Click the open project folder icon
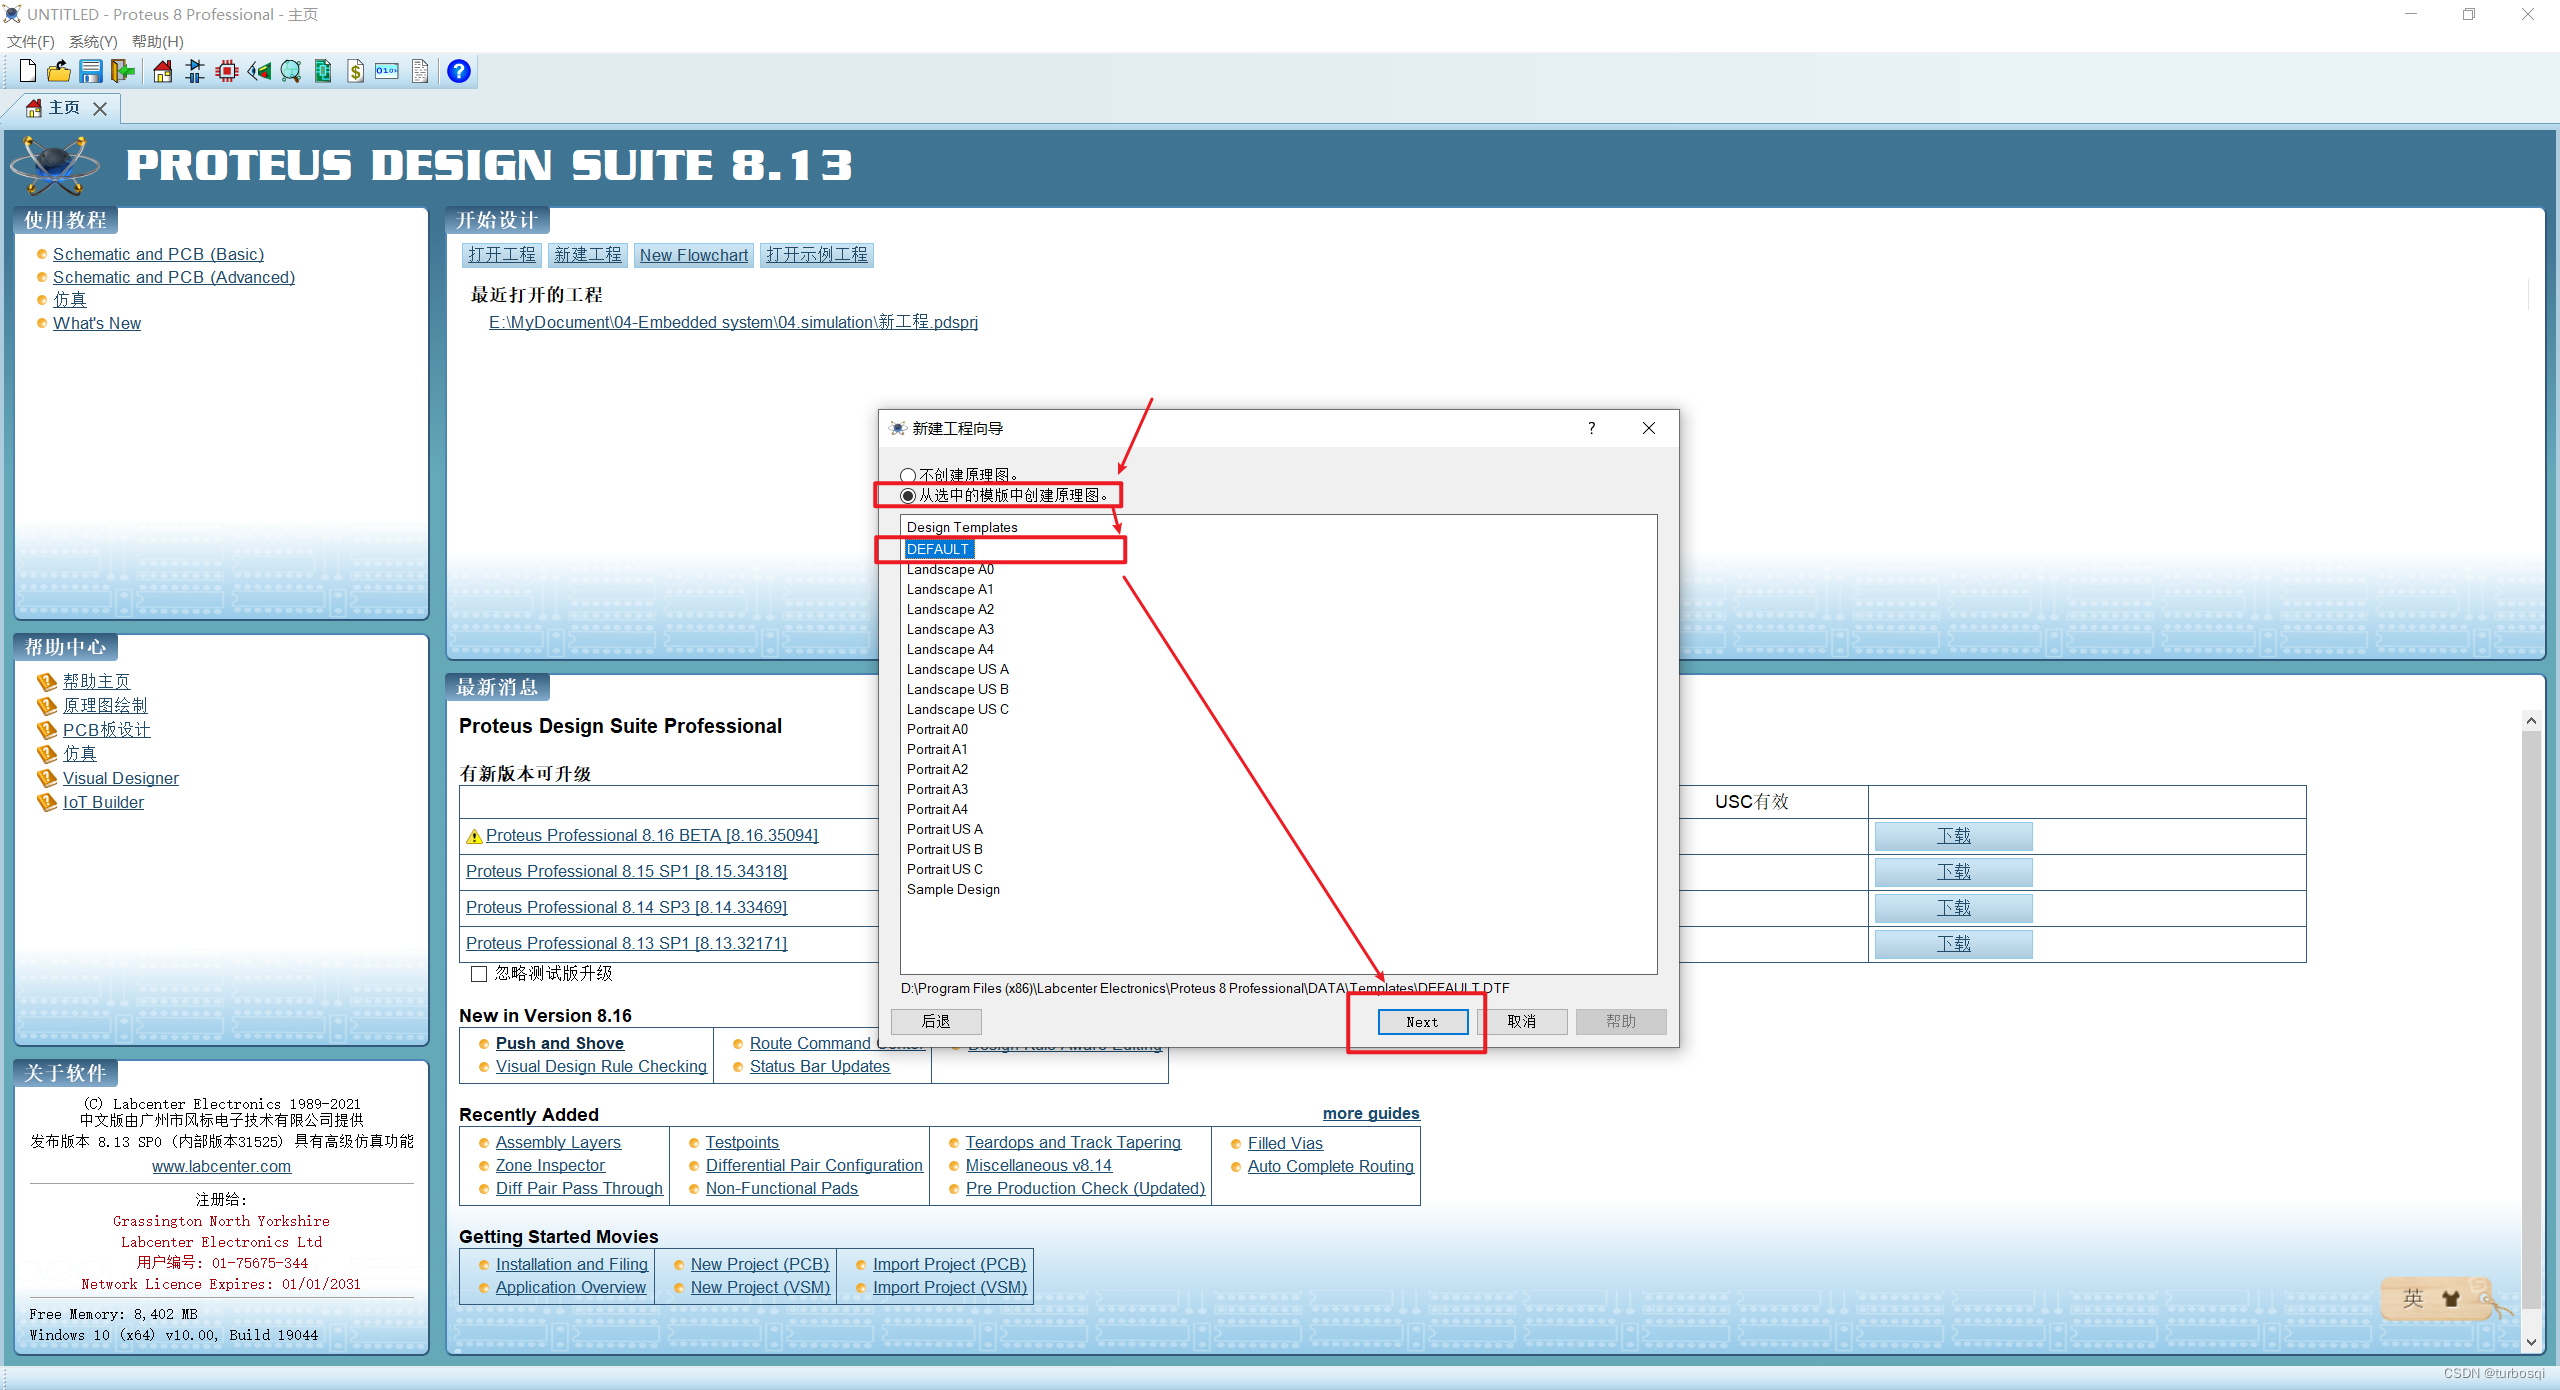Image resolution: width=2560 pixels, height=1390 pixels. click(59, 71)
